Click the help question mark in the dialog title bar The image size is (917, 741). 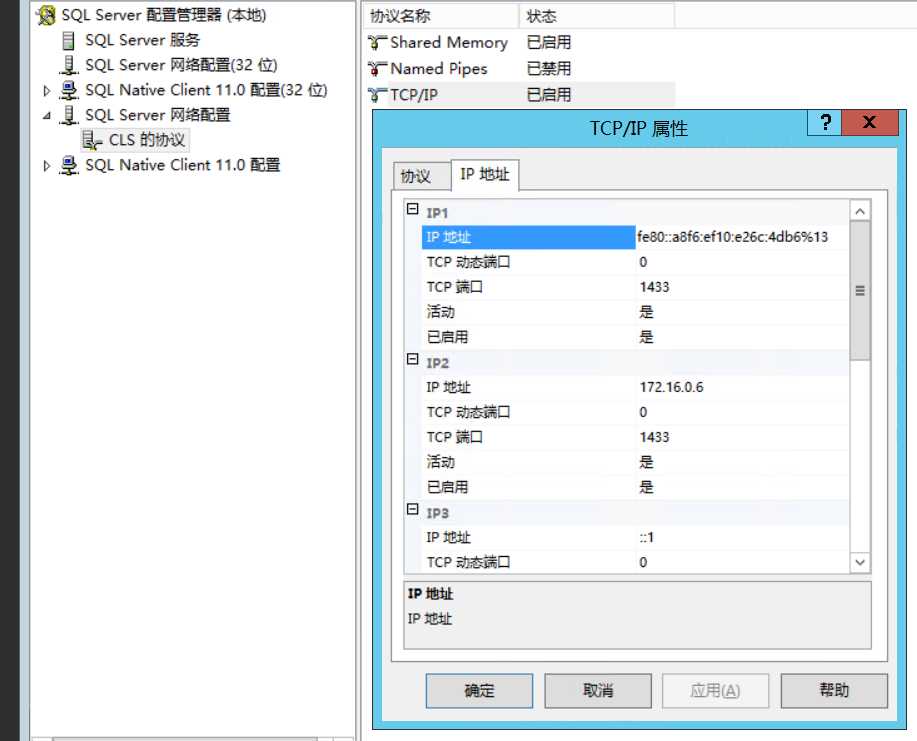pos(825,123)
